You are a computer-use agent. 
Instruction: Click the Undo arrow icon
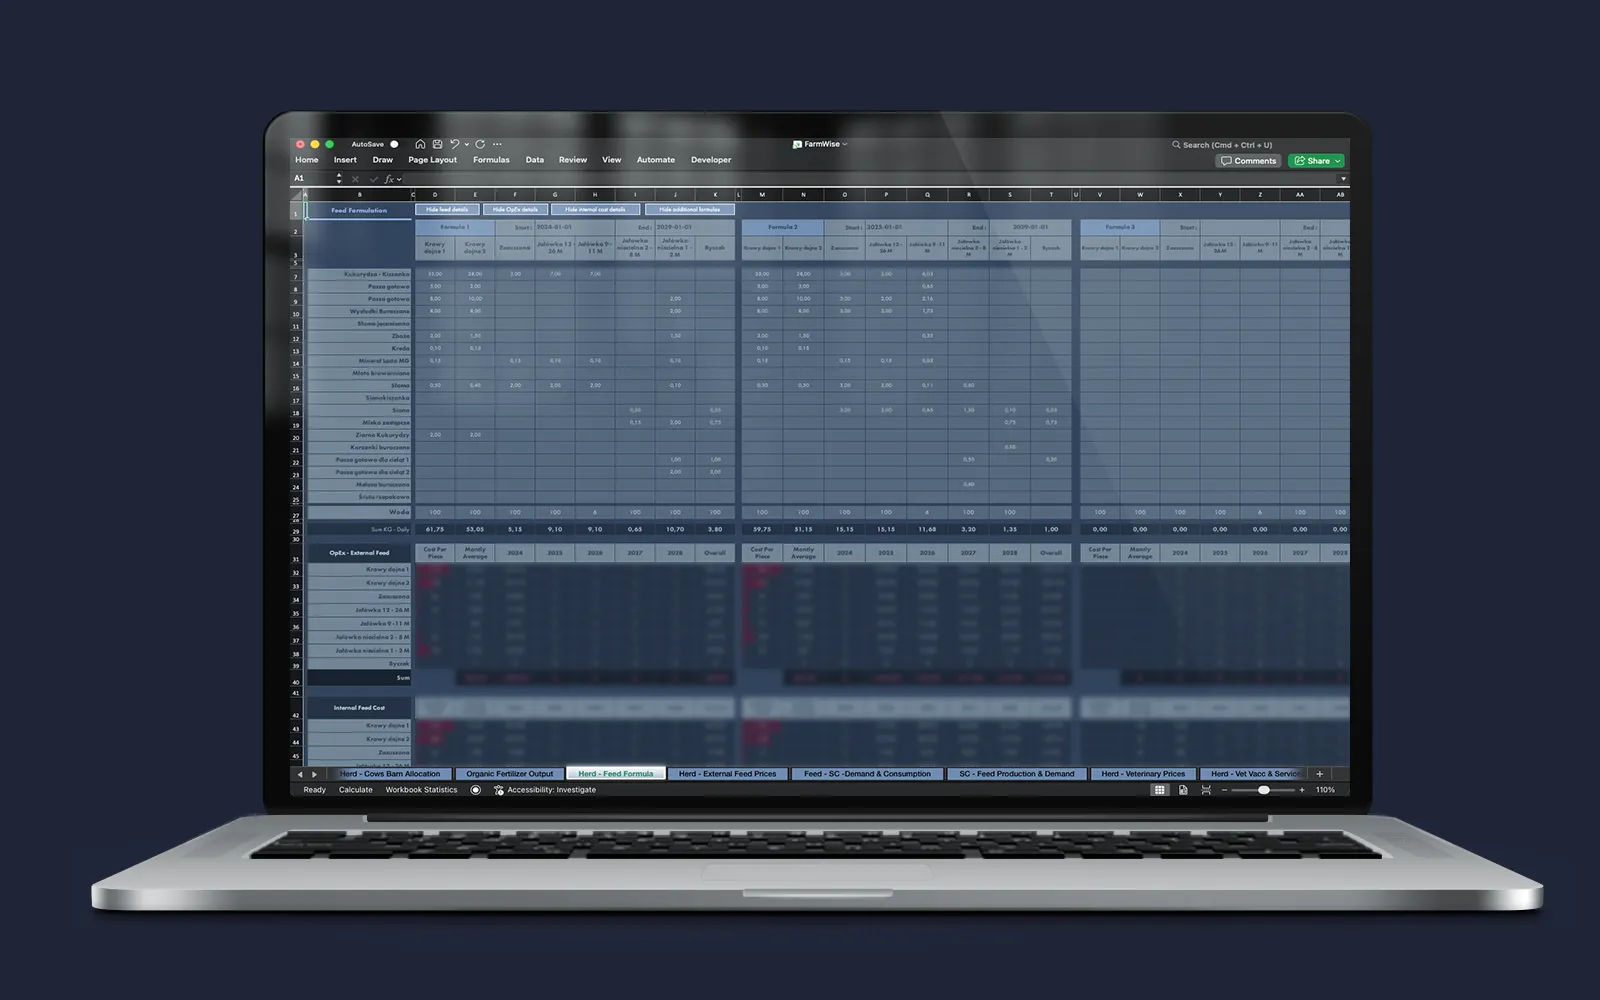click(454, 144)
